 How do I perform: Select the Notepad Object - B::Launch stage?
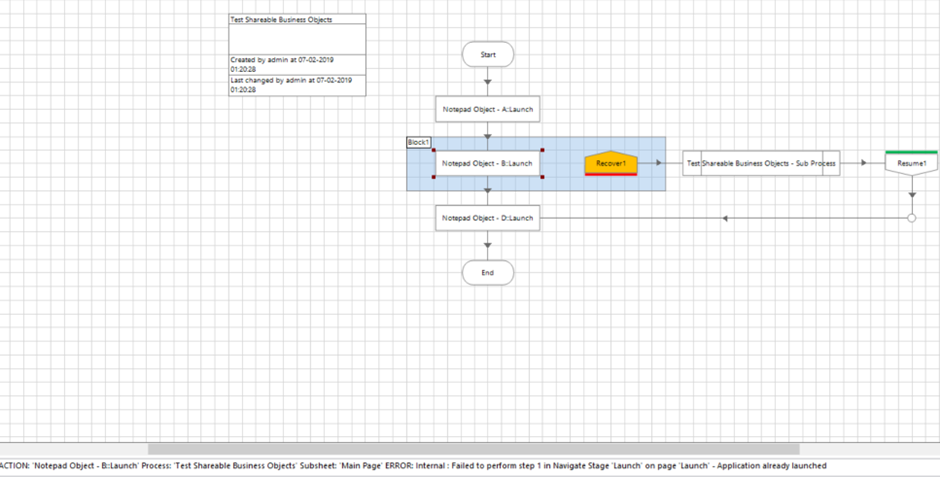pyautogui.click(x=487, y=163)
